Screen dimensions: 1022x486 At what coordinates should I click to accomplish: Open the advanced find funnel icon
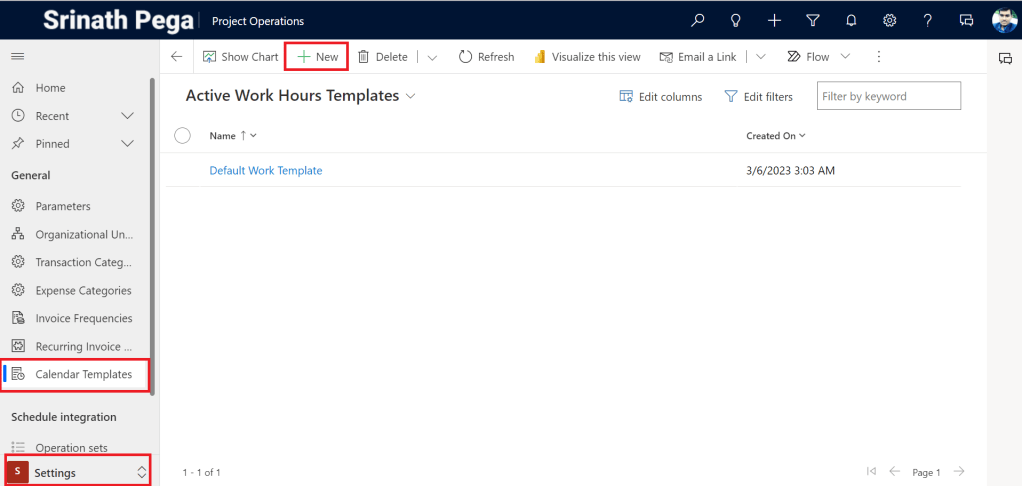[x=812, y=20]
